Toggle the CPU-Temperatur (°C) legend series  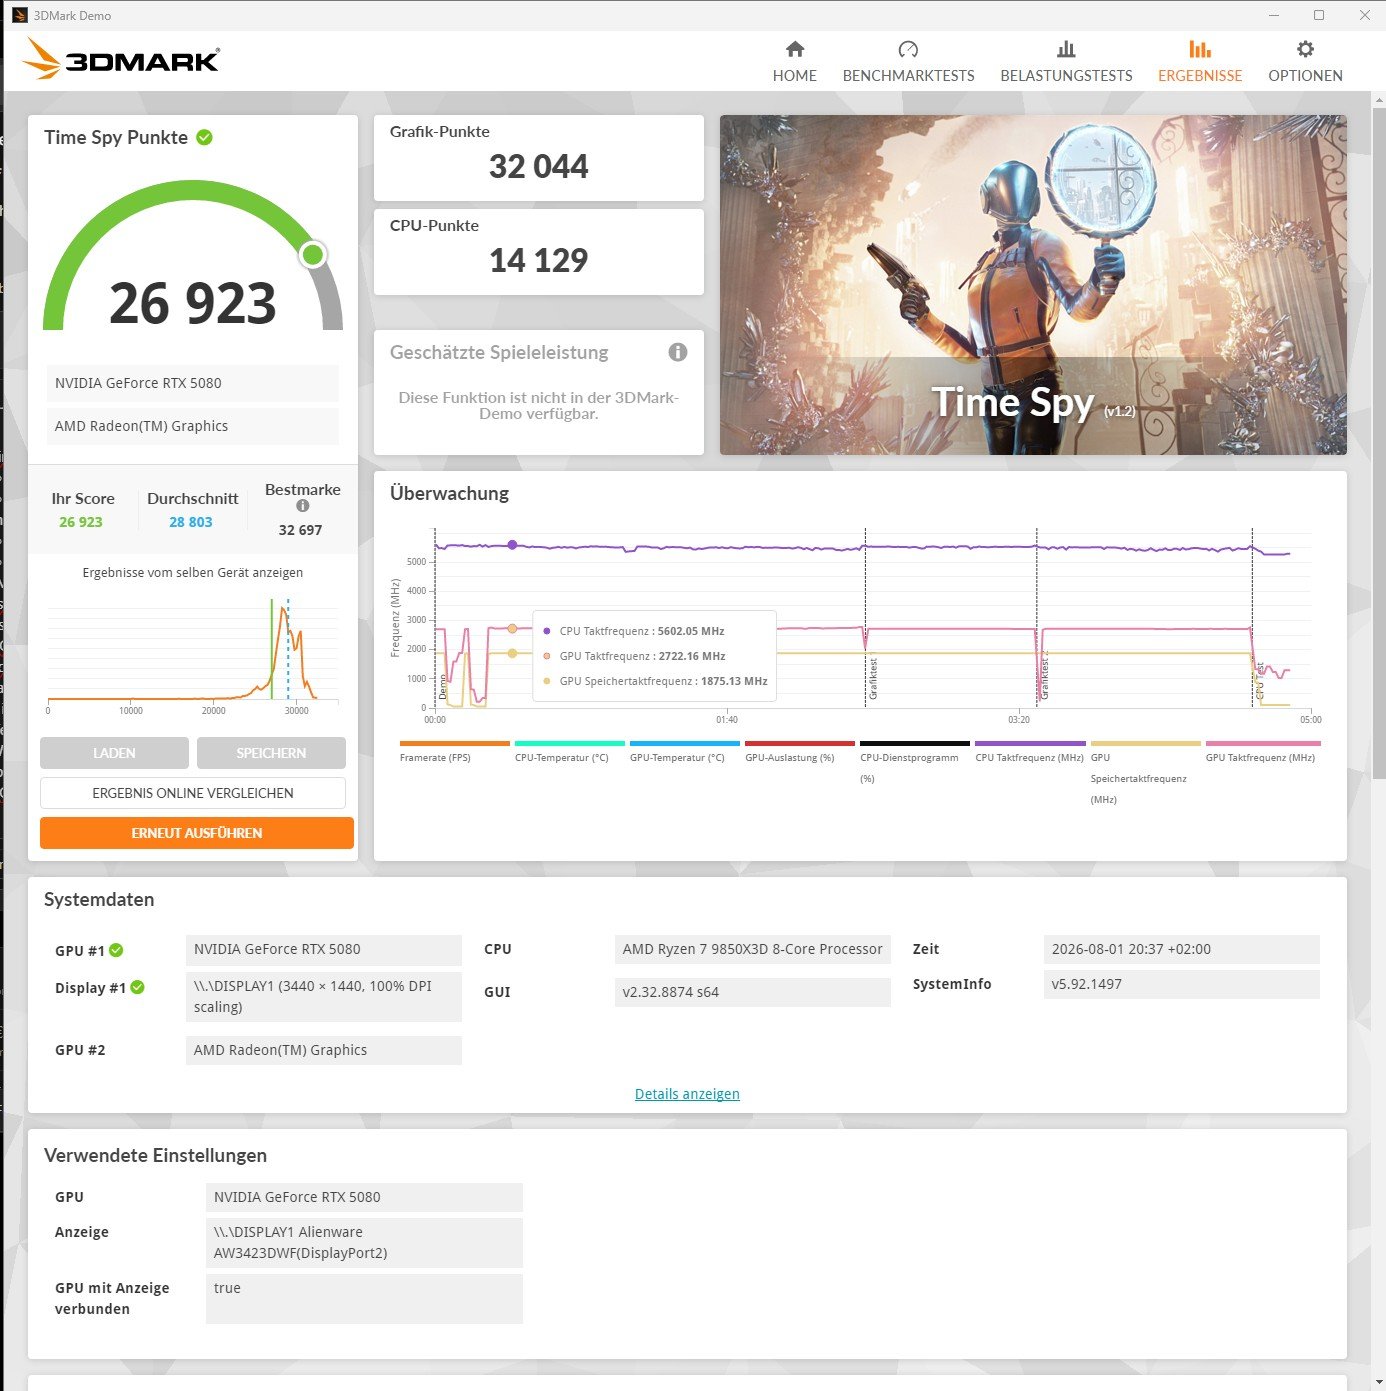pos(569,751)
